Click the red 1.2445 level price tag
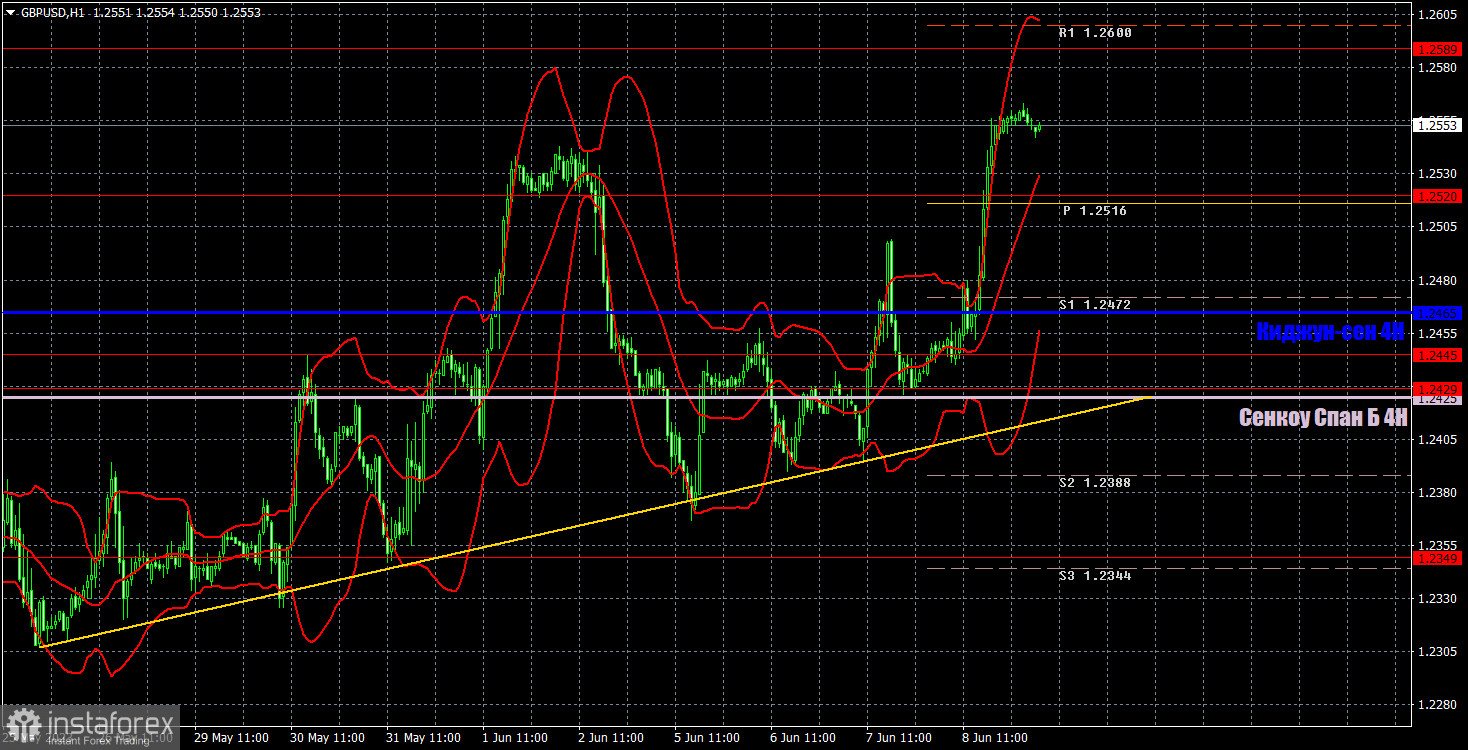 [x=1439, y=355]
